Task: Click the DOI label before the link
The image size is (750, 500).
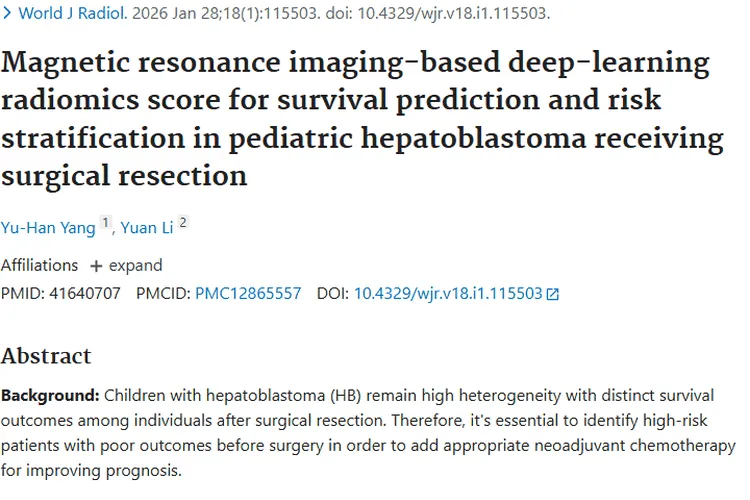Action: coord(332,294)
